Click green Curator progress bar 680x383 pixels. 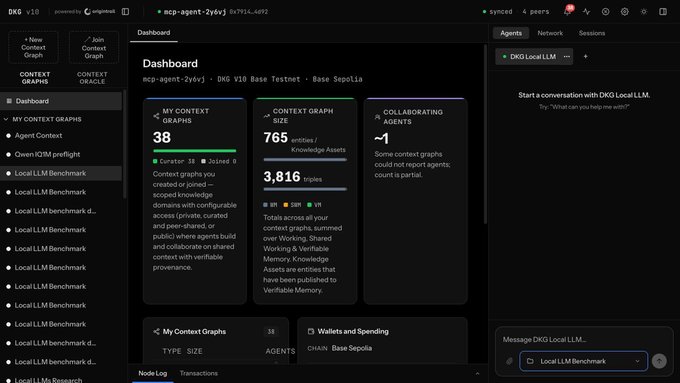pyautogui.click(x=195, y=151)
